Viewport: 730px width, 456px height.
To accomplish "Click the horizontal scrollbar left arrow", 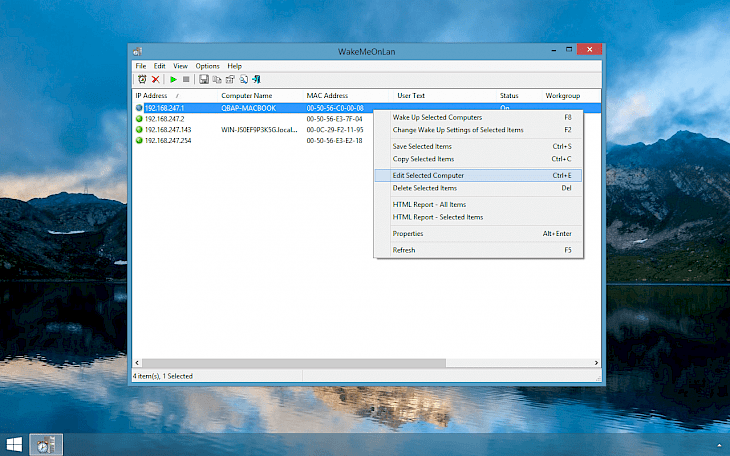I will click(x=137, y=363).
